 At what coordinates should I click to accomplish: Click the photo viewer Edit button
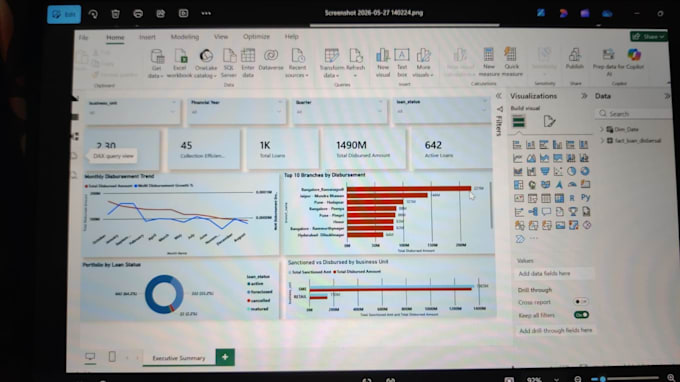(x=64, y=14)
